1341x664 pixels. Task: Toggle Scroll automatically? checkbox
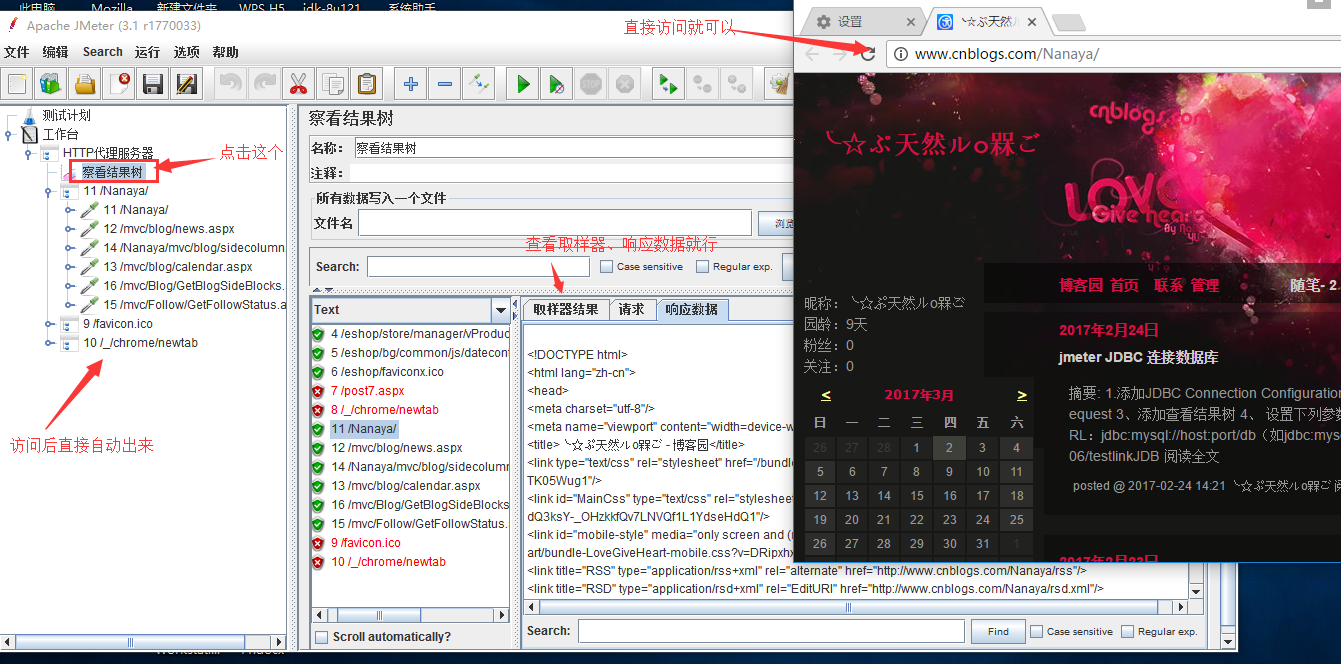321,637
